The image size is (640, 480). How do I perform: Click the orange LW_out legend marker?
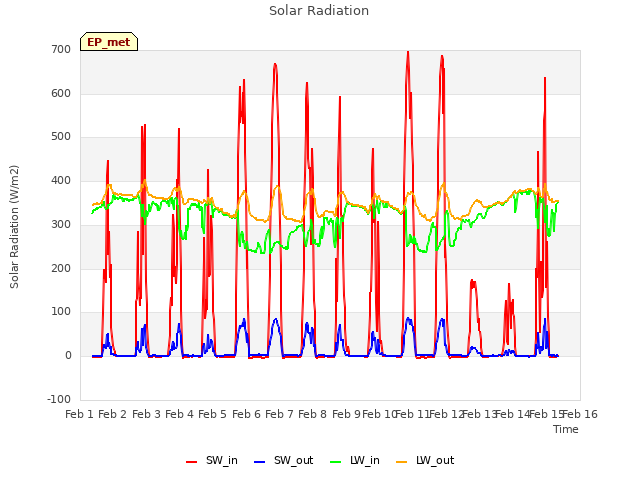coord(402,462)
